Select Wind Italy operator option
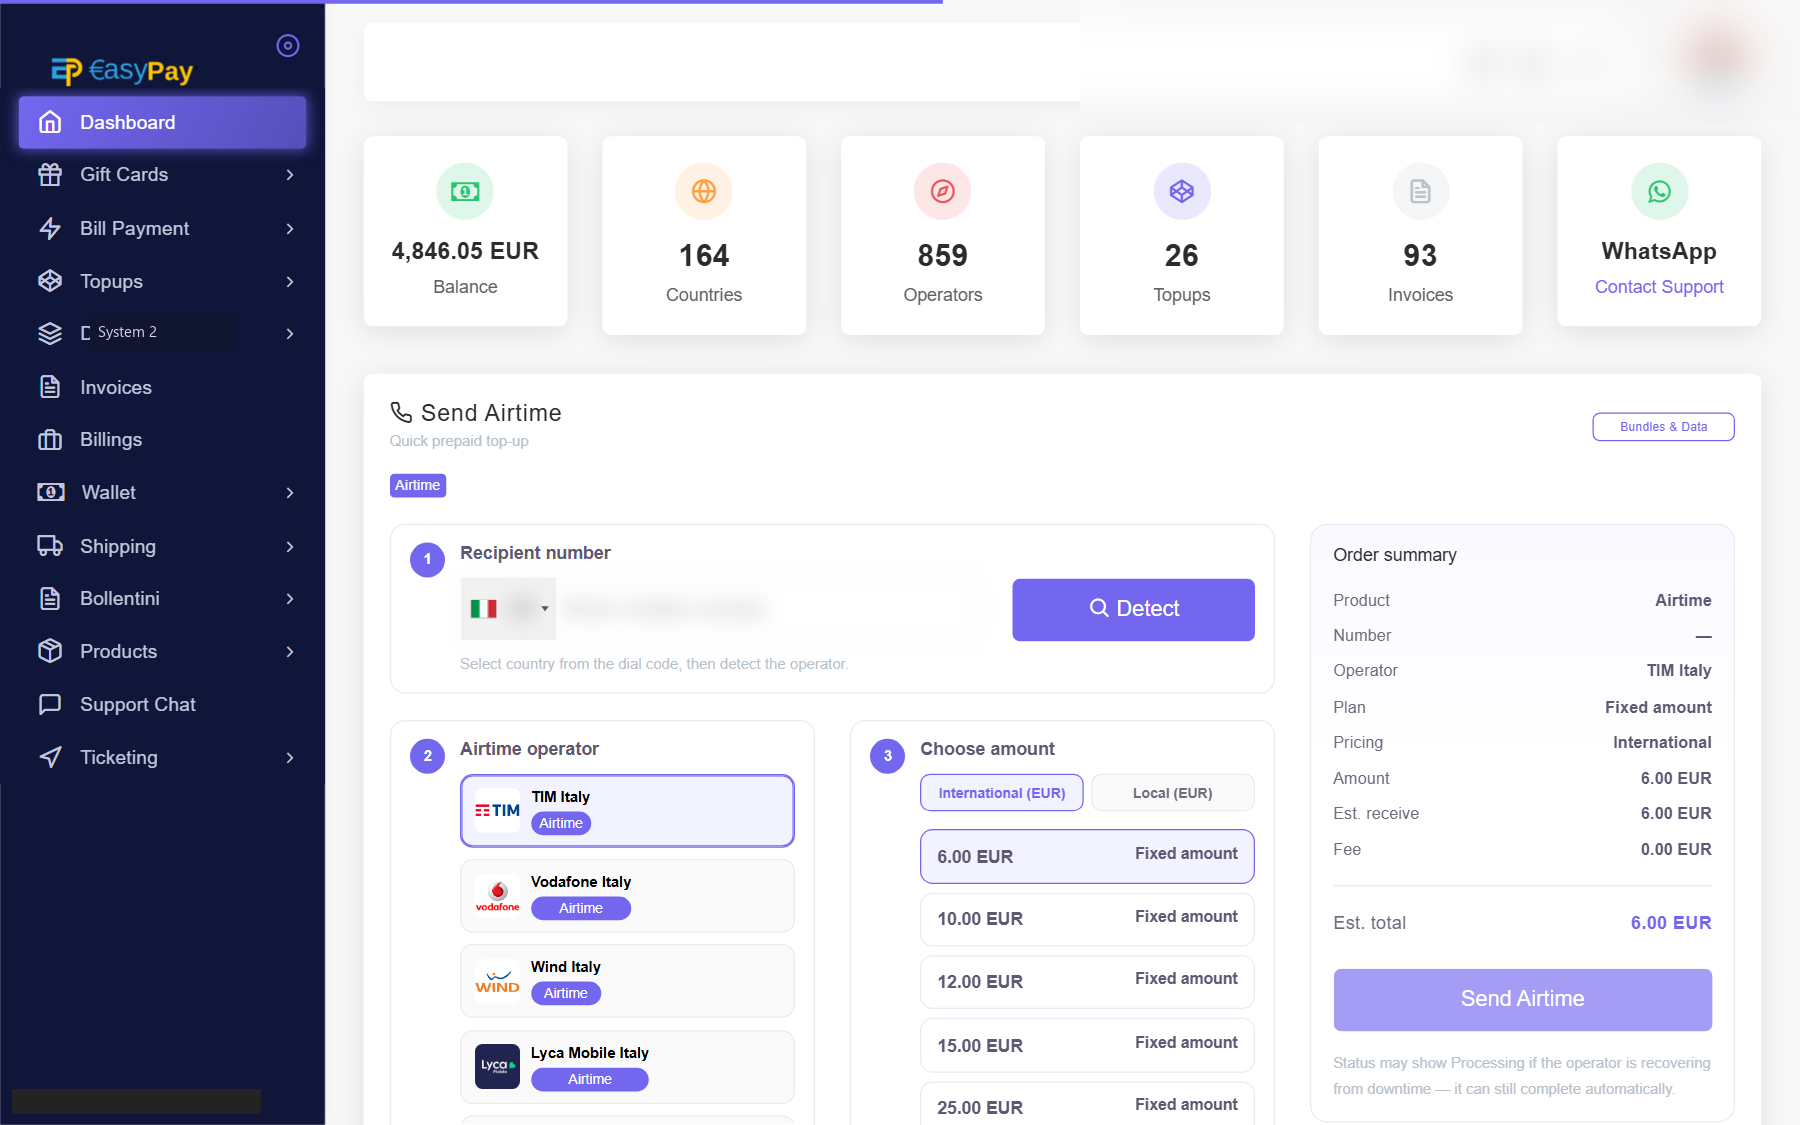Image resolution: width=1800 pixels, height=1125 pixels. pyautogui.click(x=627, y=981)
